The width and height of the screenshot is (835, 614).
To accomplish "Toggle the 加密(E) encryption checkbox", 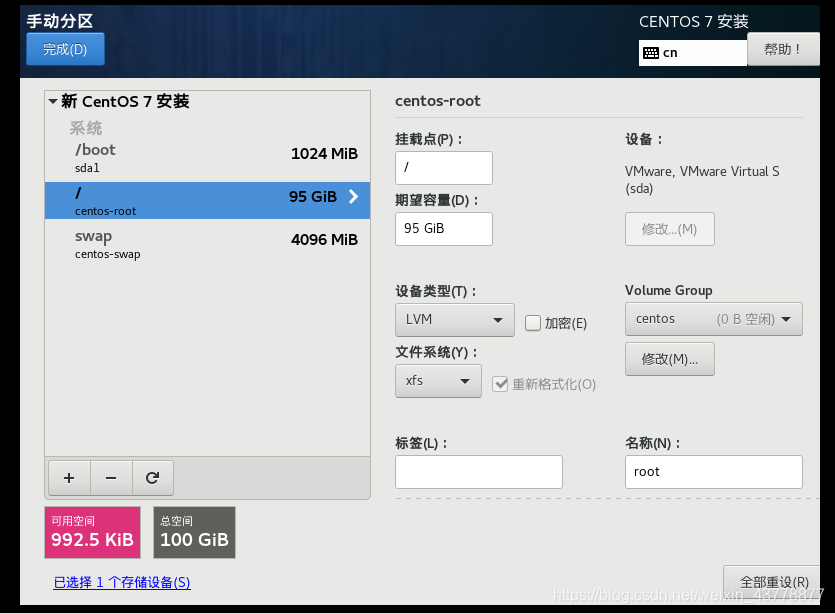I will click(x=533, y=323).
